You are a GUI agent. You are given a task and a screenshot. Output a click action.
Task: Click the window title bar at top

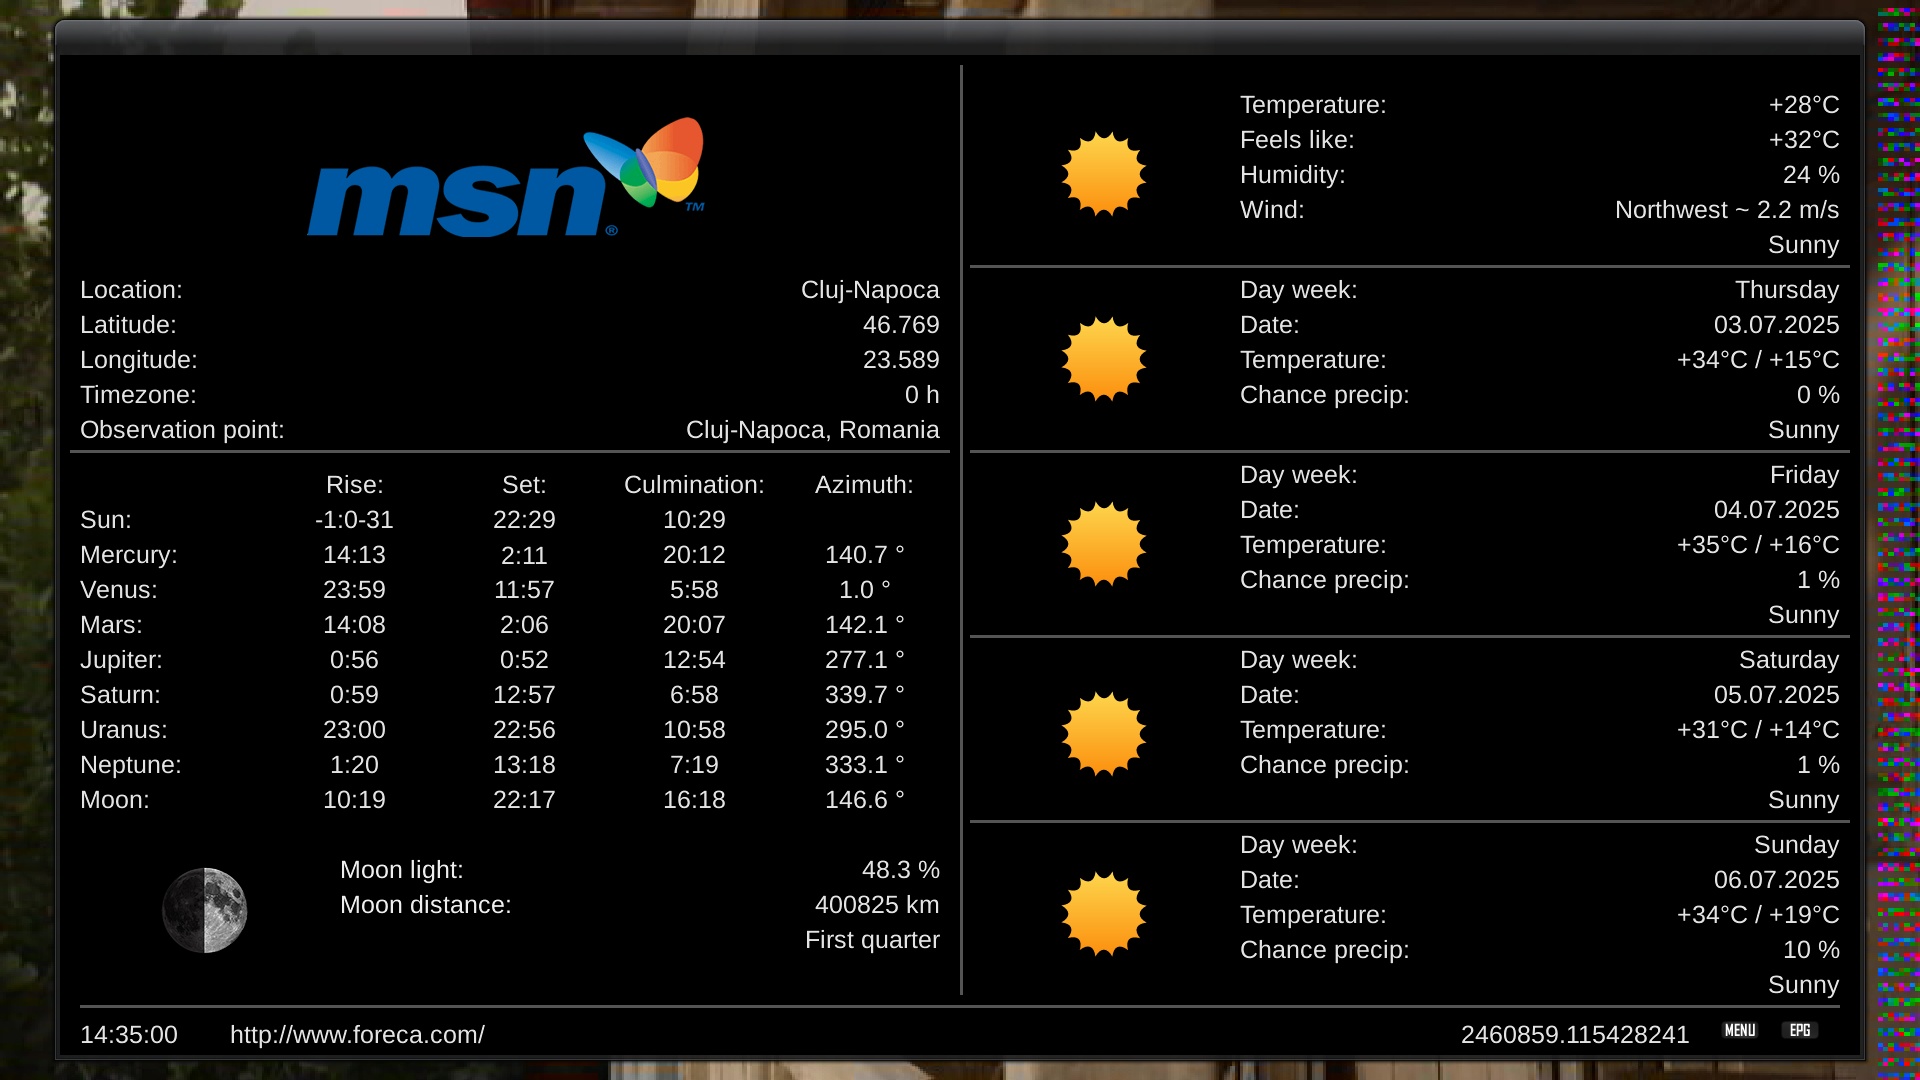(958, 38)
